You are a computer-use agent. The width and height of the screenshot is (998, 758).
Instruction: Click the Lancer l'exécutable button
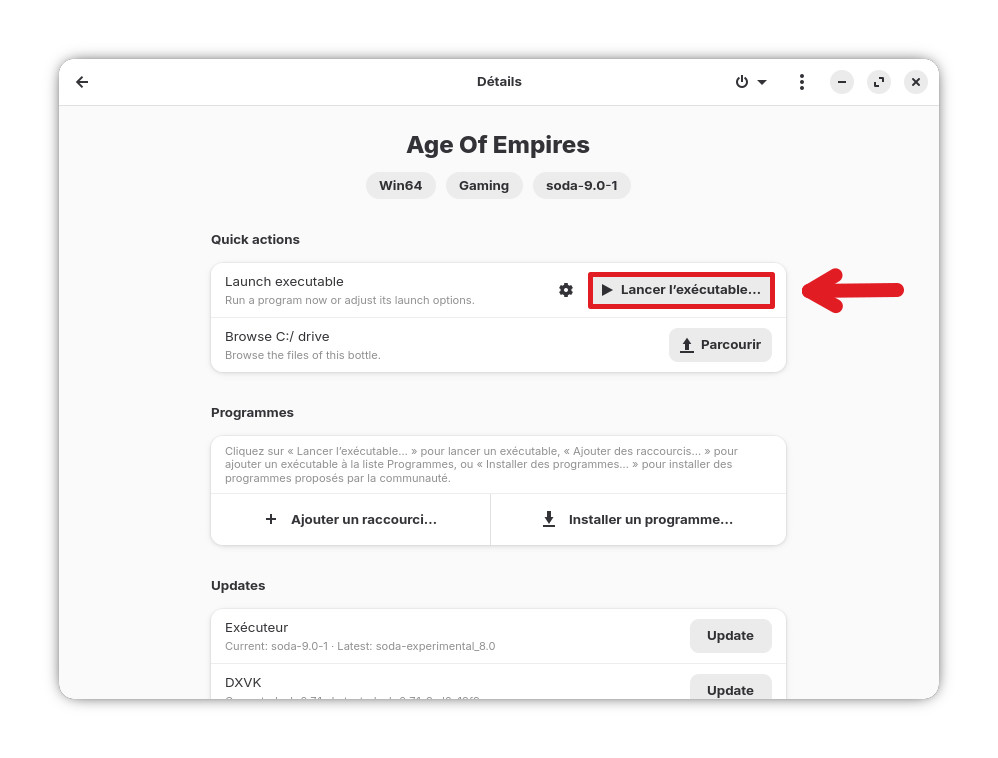pyautogui.click(x=681, y=290)
